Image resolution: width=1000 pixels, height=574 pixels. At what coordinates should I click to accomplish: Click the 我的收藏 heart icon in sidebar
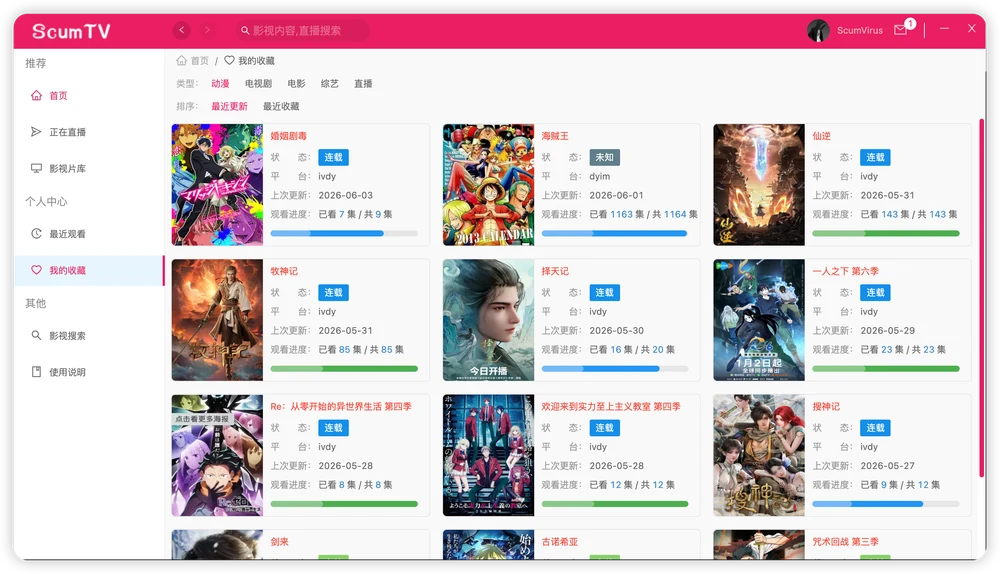coord(36,270)
